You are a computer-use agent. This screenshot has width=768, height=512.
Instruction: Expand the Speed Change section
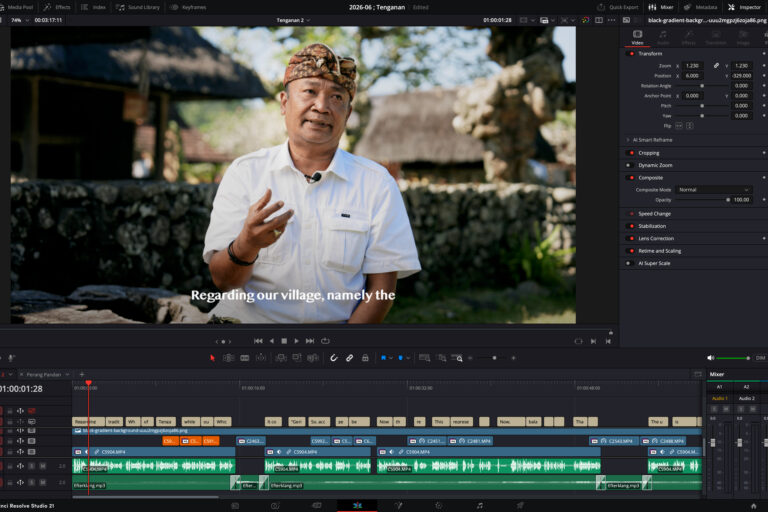point(654,214)
